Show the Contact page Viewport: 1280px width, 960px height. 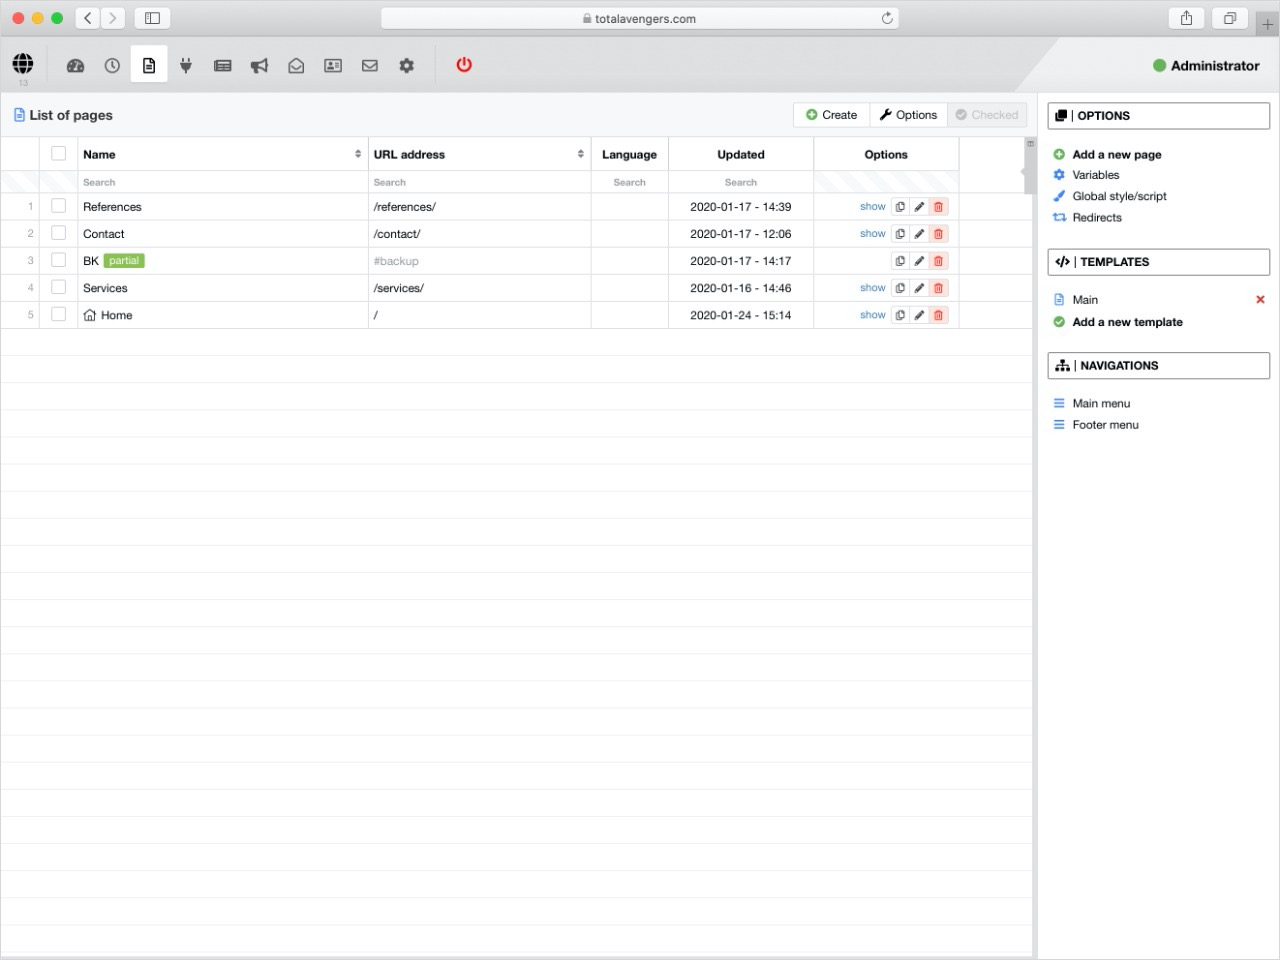873,234
